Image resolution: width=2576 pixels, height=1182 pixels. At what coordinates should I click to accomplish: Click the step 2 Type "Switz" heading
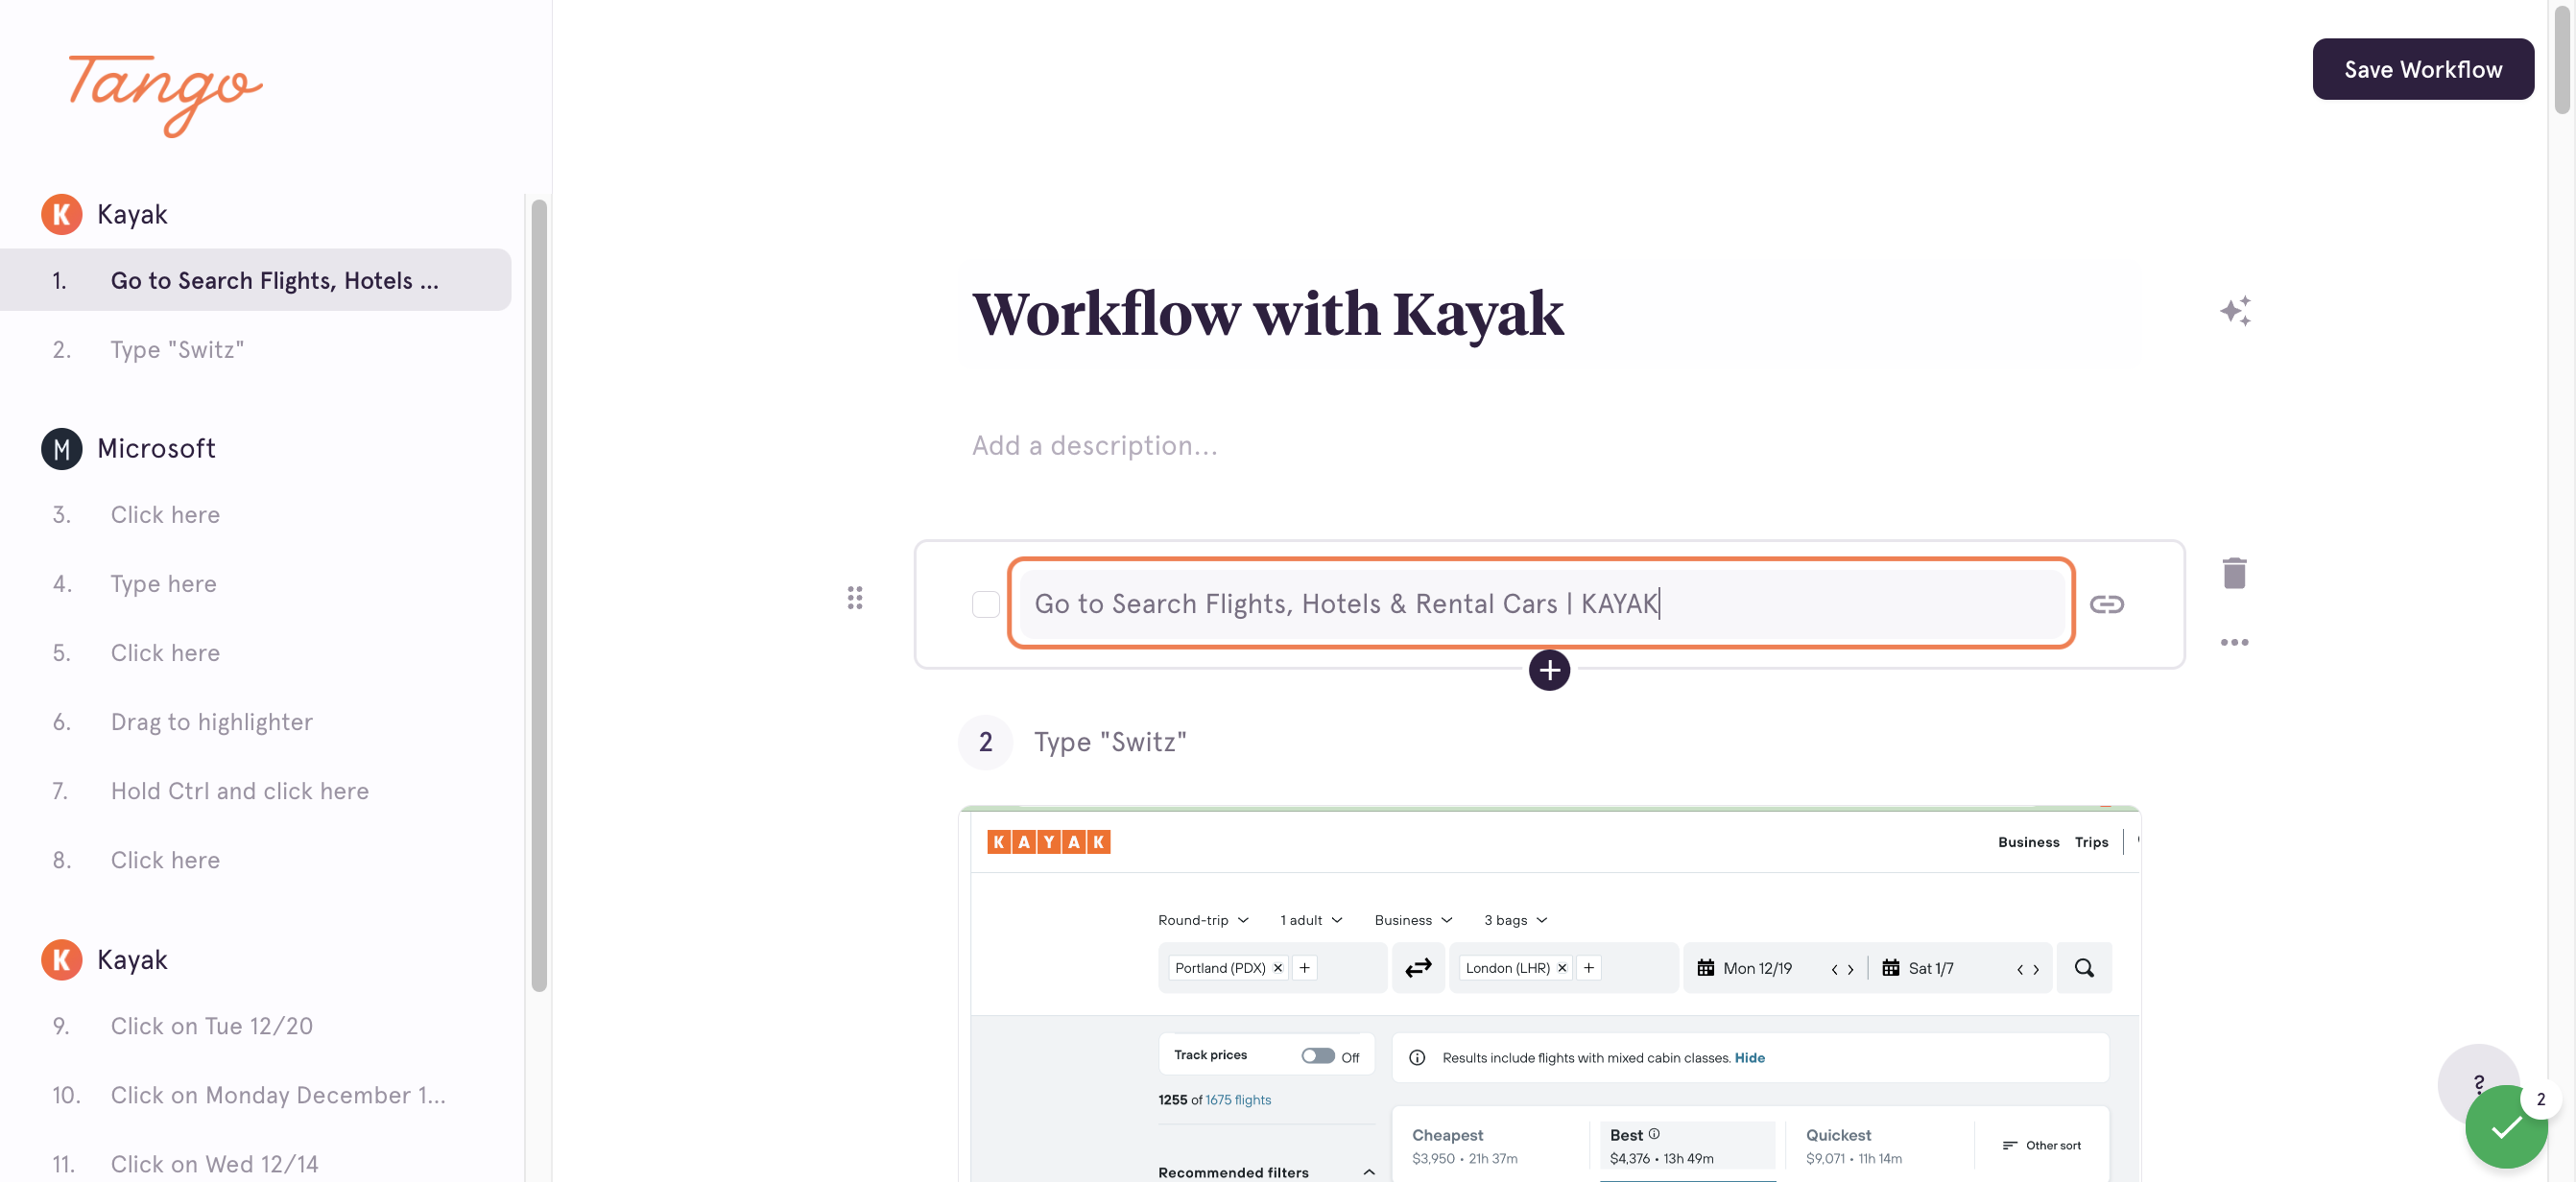(x=1110, y=742)
